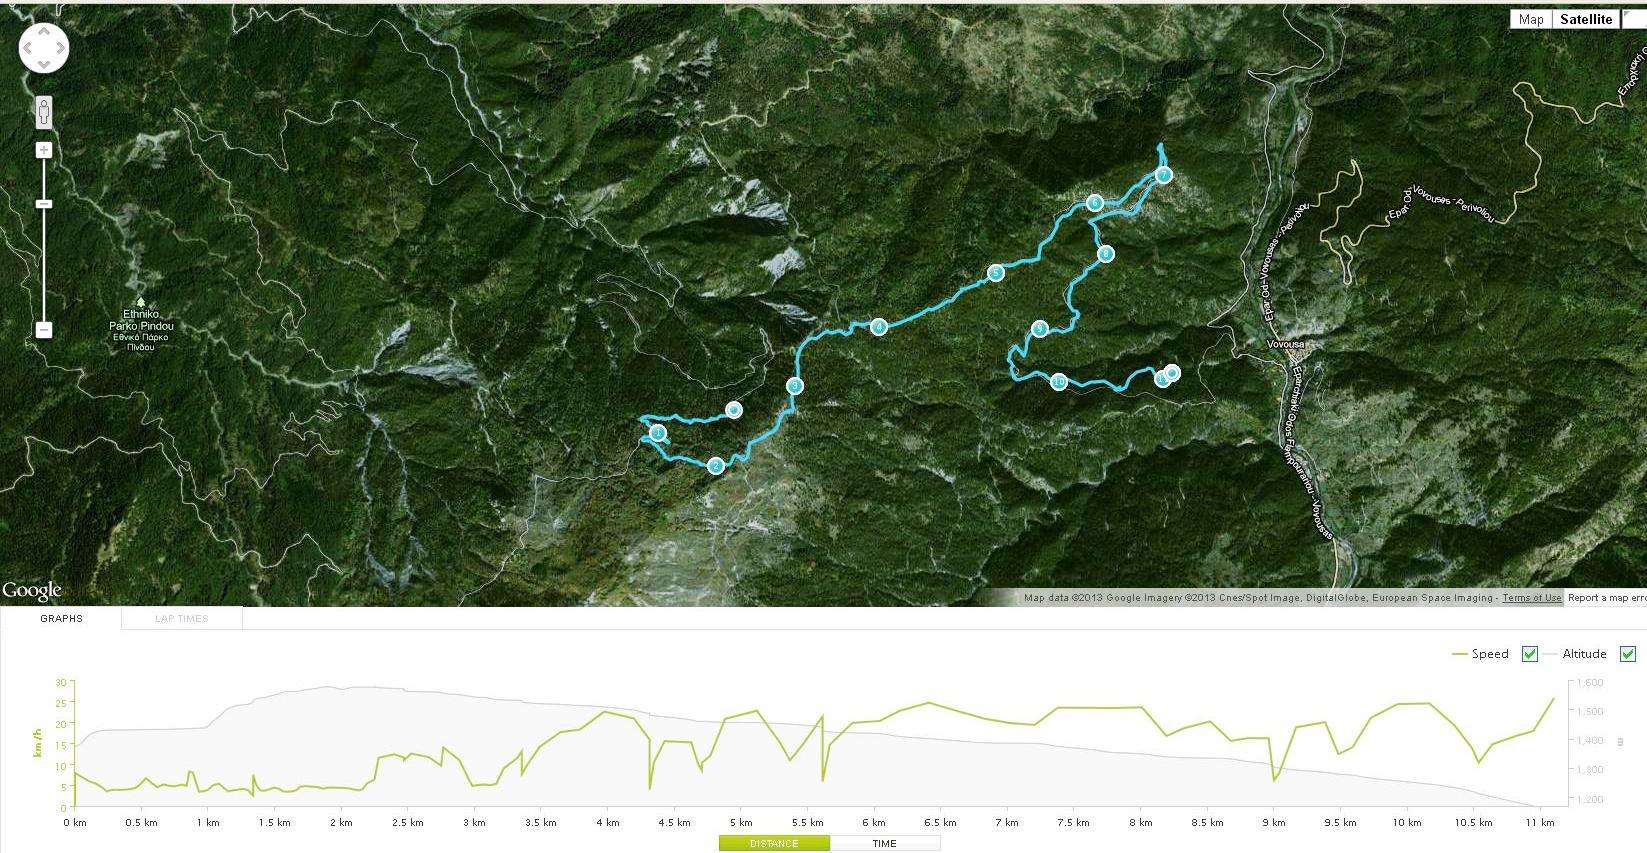The width and height of the screenshot is (1647, 853).
Task: Expand the panel beside the Satellite button
Action: pos(1634,19)
